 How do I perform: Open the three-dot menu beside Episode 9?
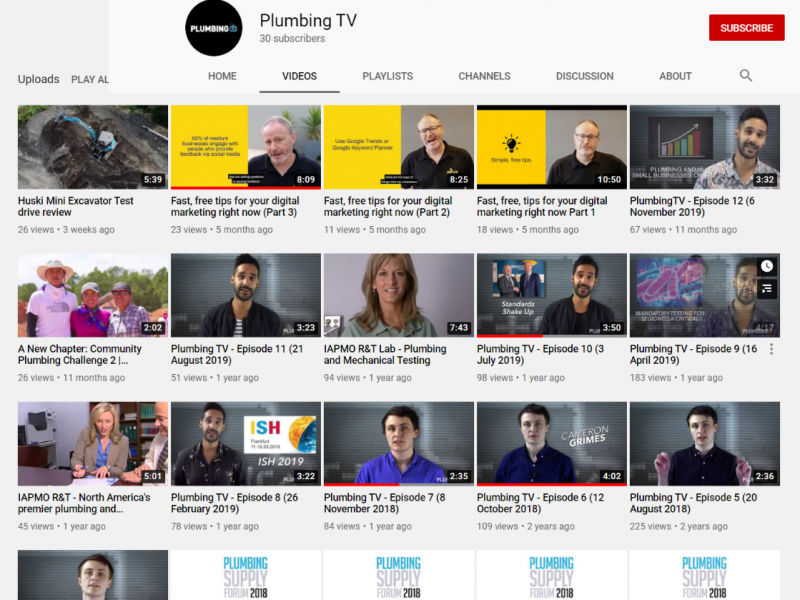point(771,349)
